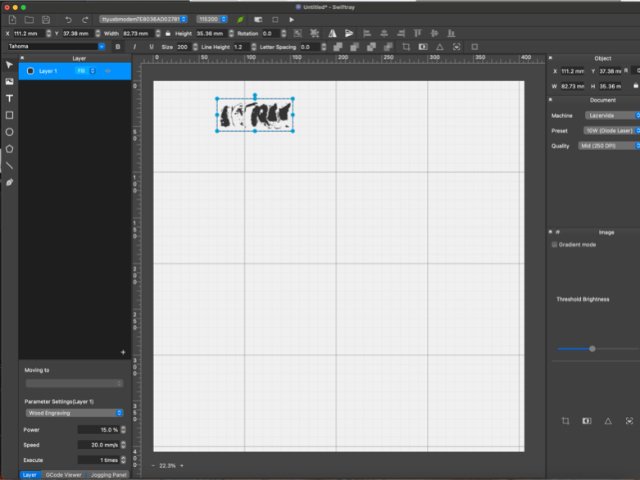
Task: Enable the Gradient mode option
Action: (x=556, y=244)
